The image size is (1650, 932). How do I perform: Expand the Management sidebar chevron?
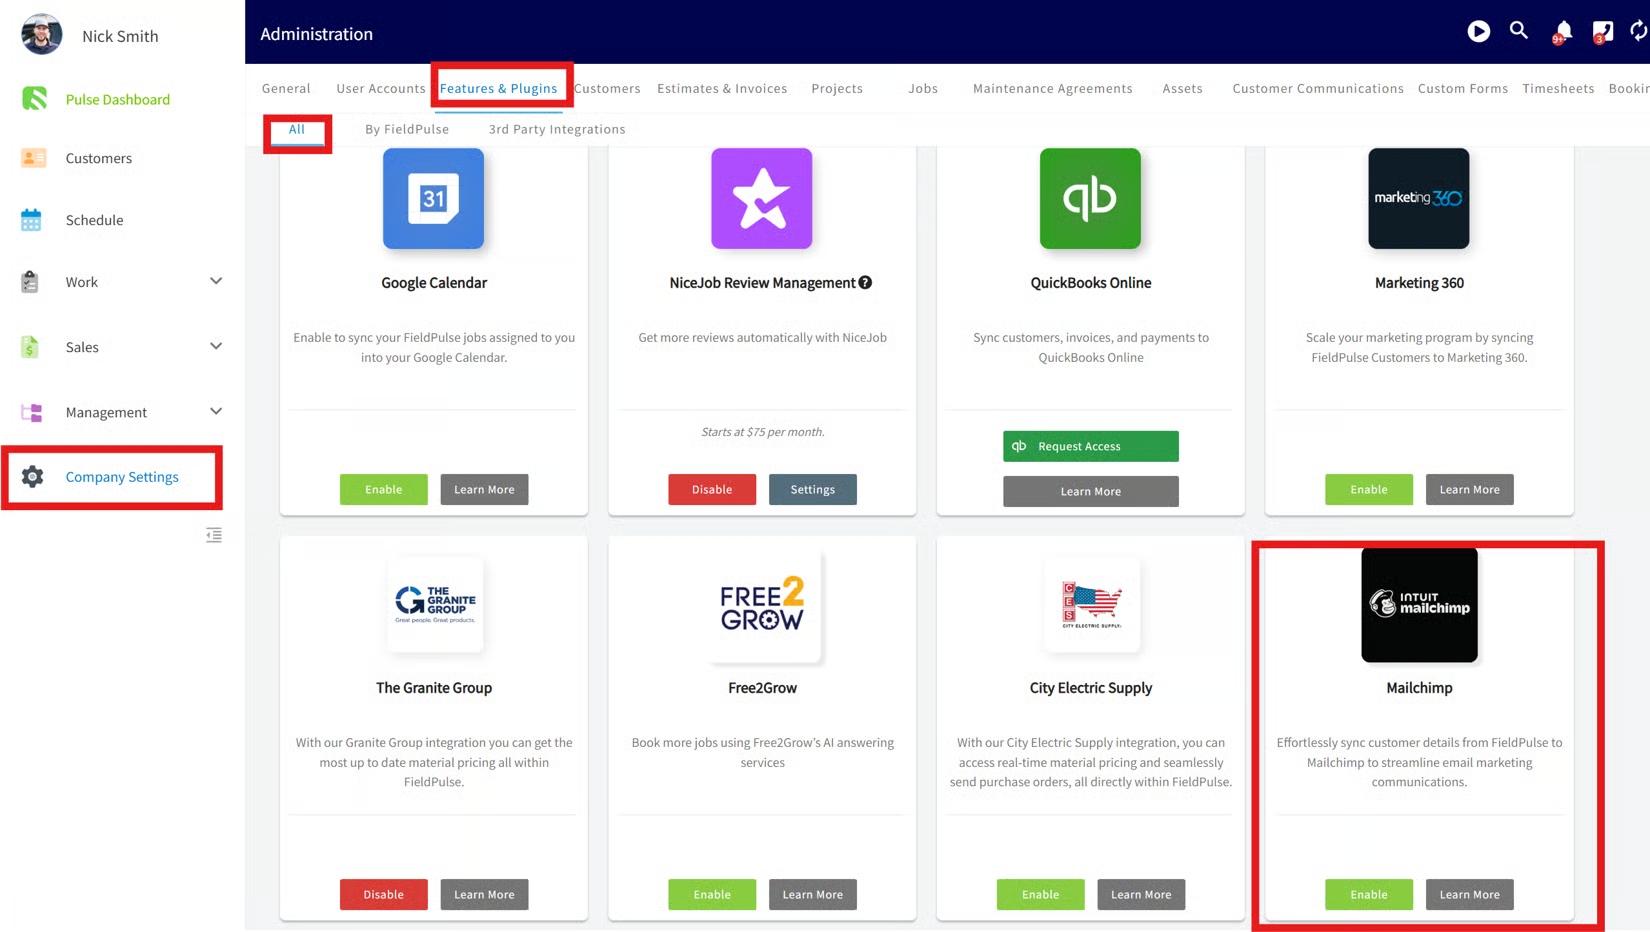pyautogui.click(x=216, y=411)
